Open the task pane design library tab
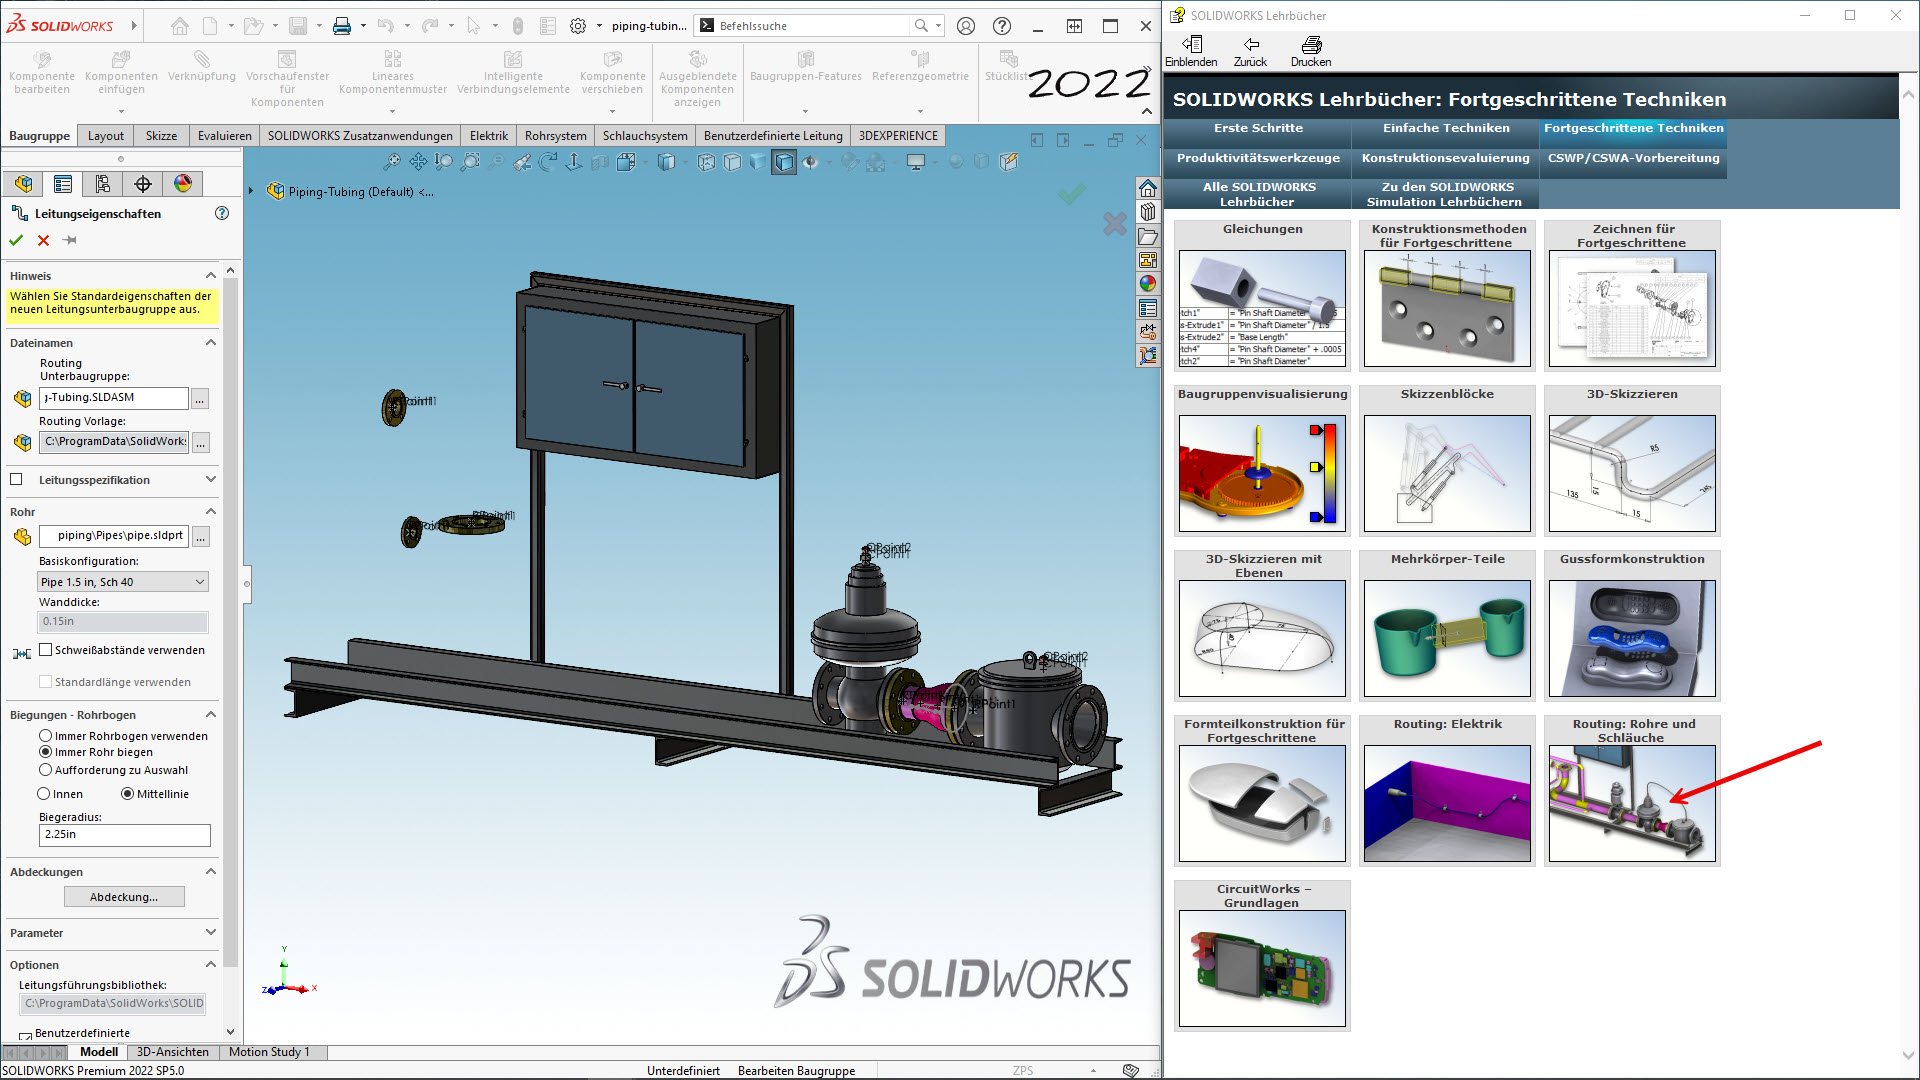This screenshot has width=1920, height=1080. (1148, 212)
